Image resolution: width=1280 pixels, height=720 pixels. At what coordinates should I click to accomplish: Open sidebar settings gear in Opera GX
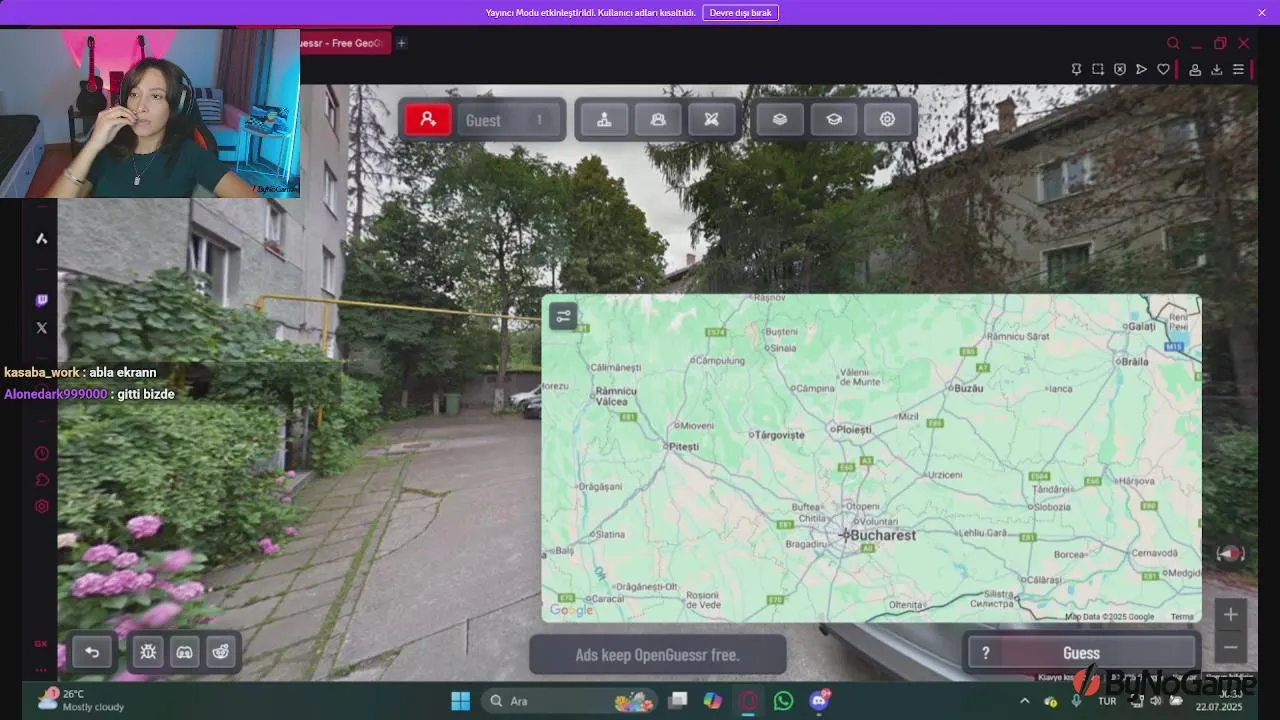(42, 506)
